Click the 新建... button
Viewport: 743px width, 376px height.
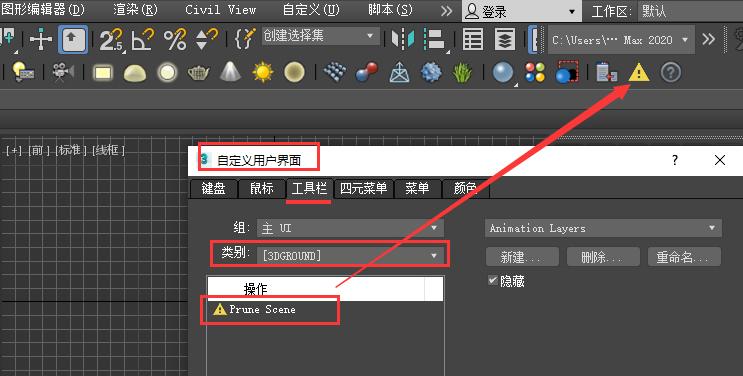(x=522, y=257)
